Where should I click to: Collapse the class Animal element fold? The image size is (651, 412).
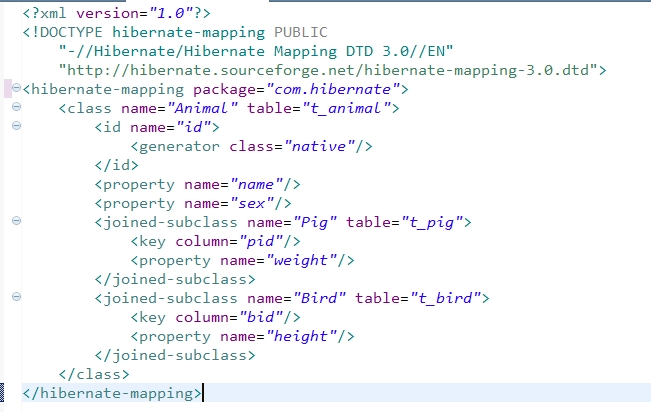tap(16, 107)
